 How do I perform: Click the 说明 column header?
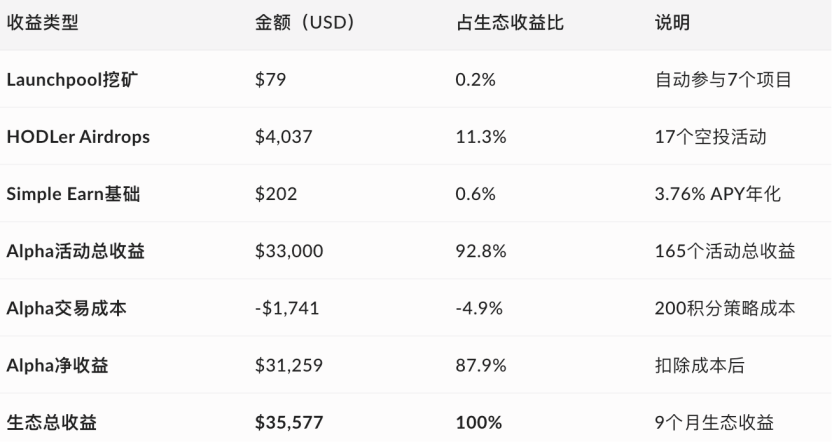click(x=669, y=23)
